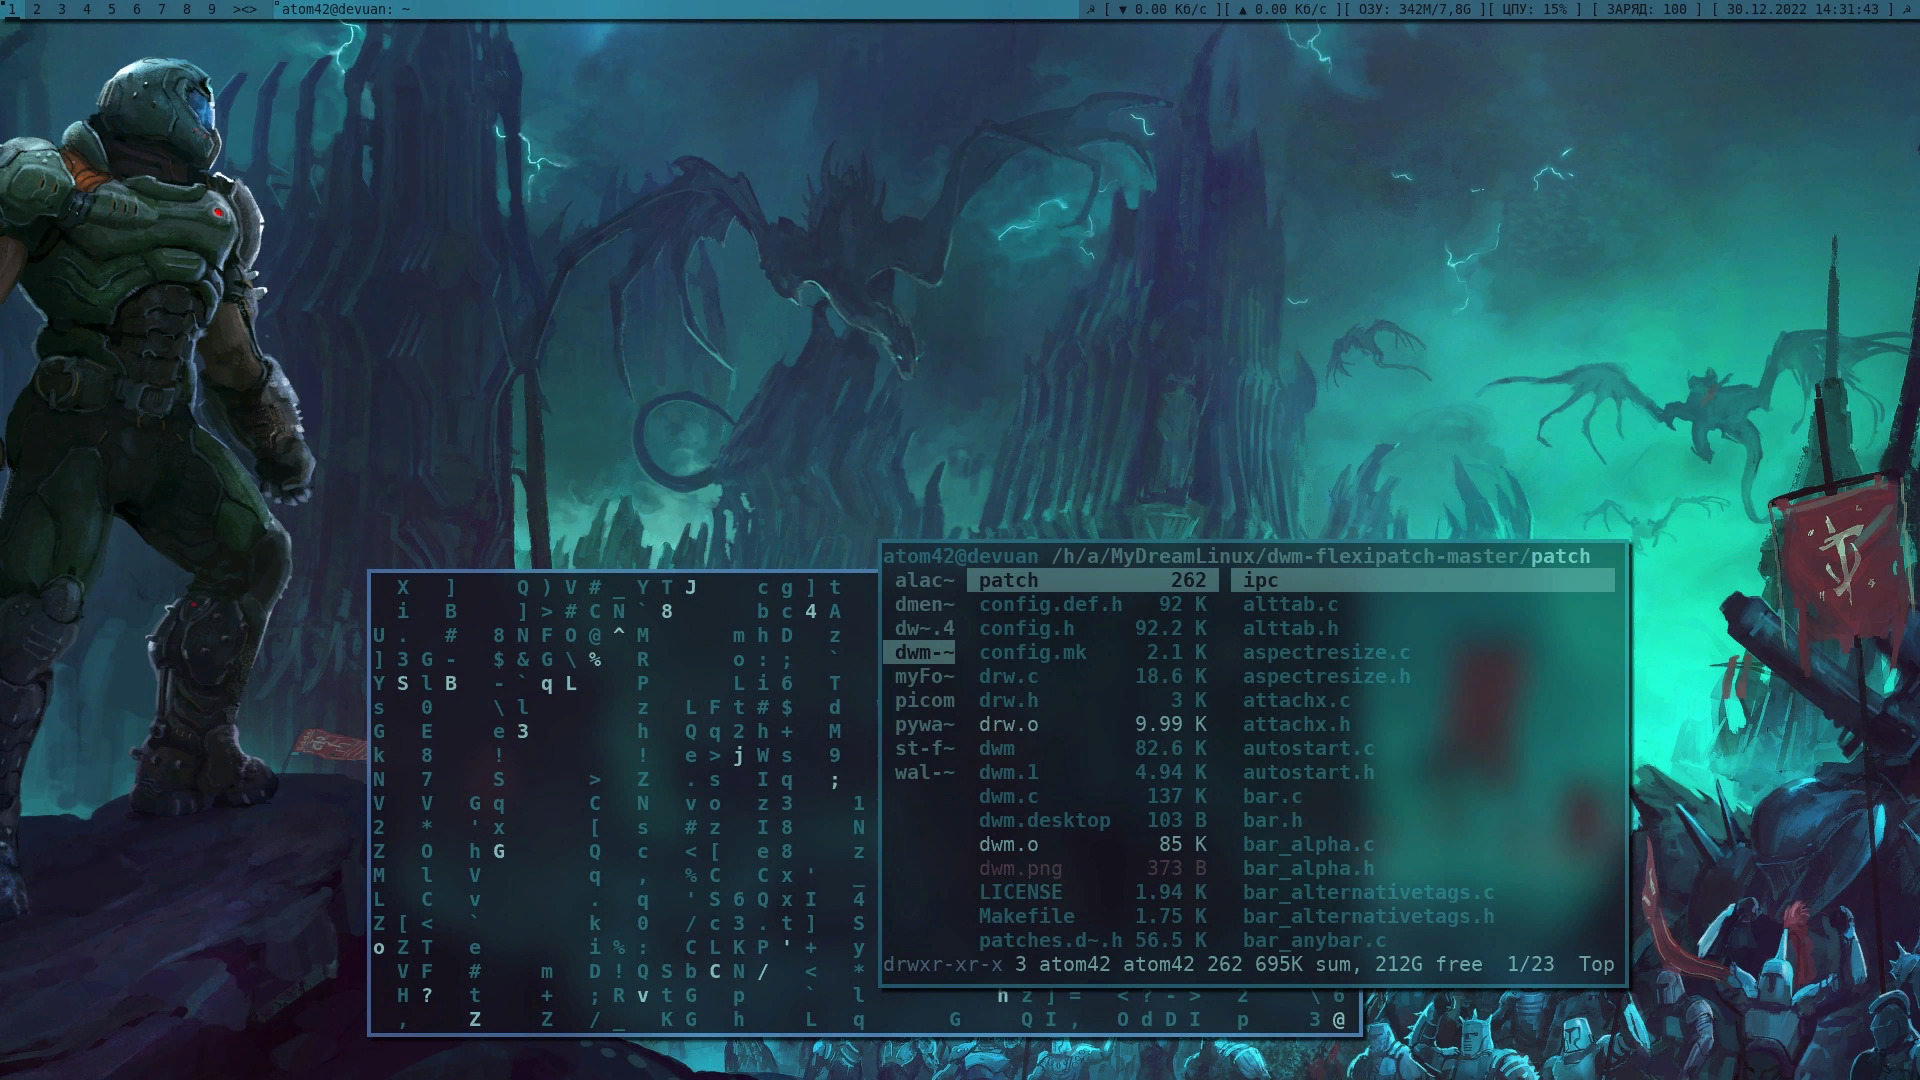This screenshot has height=1080, width=1920.
Task: Click the bar_alpha.c file in preview
Action: coord(1308,844)
